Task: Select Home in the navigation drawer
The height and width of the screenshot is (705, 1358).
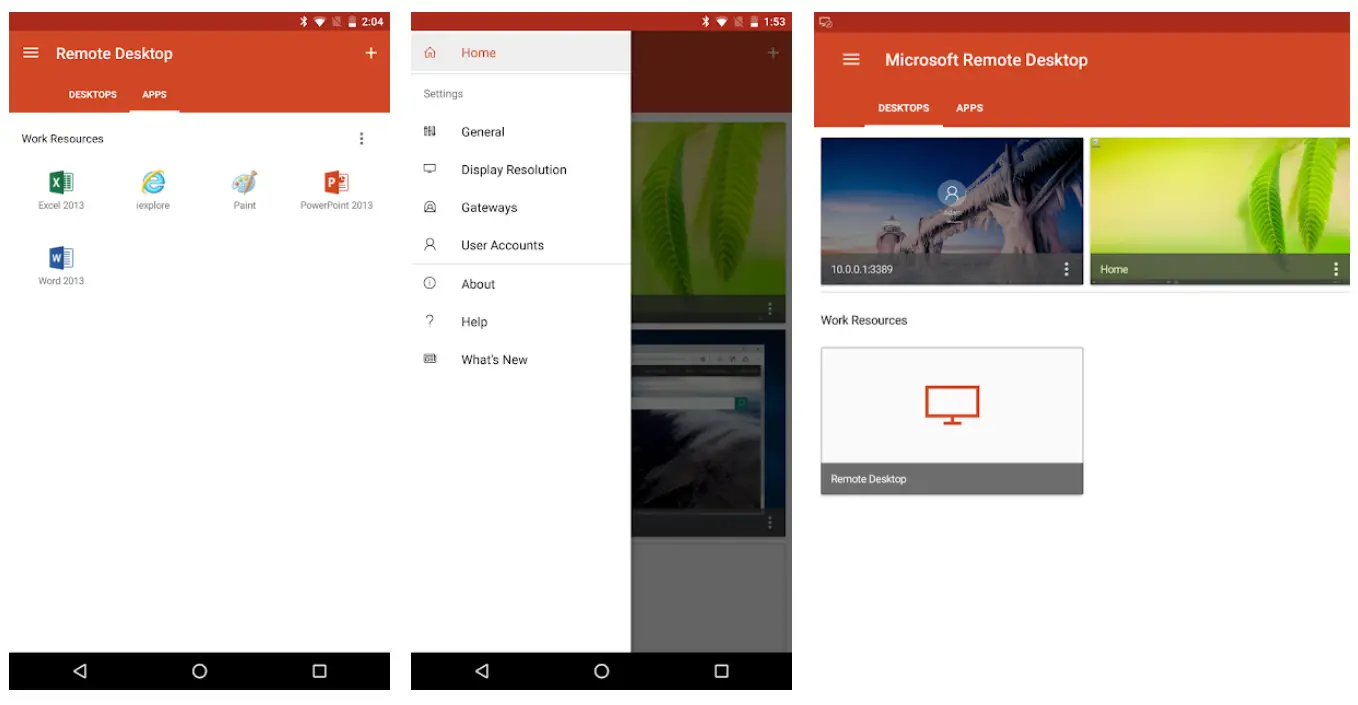Action: pos(521,53)
